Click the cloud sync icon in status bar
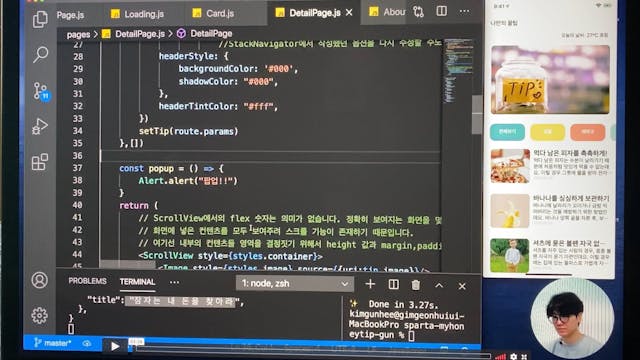This screenshot has height=360, width=640. tap(87, 344)
